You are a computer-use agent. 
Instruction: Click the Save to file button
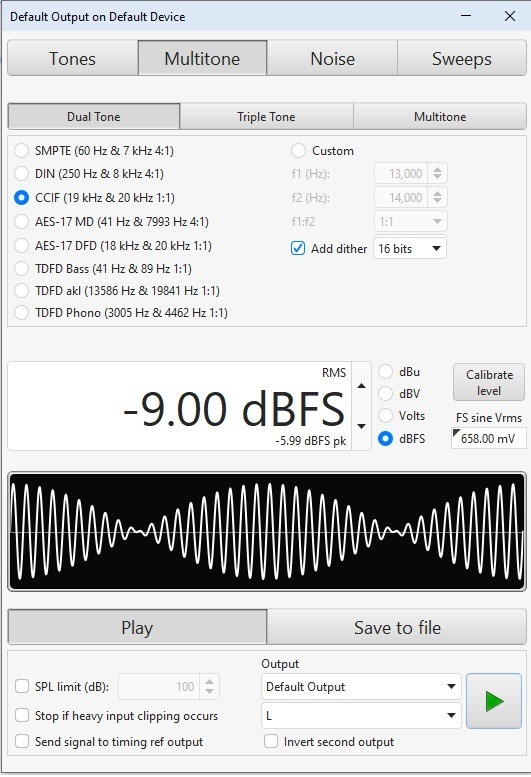tap(397, 627)
